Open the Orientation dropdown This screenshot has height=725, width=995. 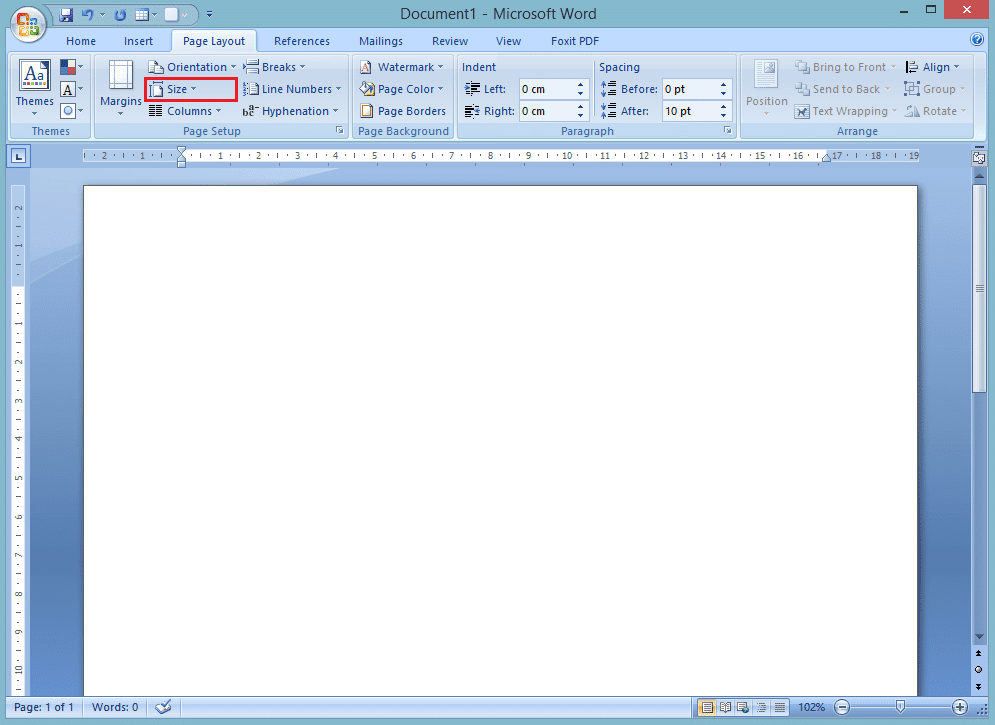point(192,67)
